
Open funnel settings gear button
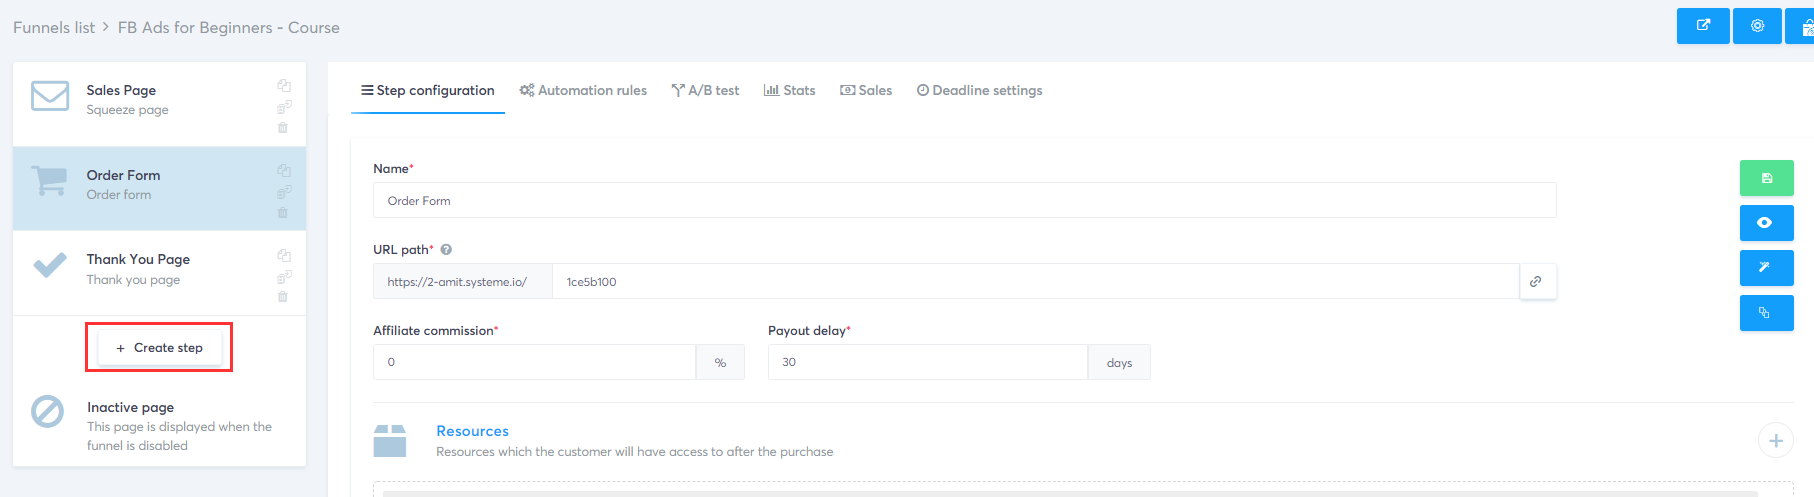1757,26
